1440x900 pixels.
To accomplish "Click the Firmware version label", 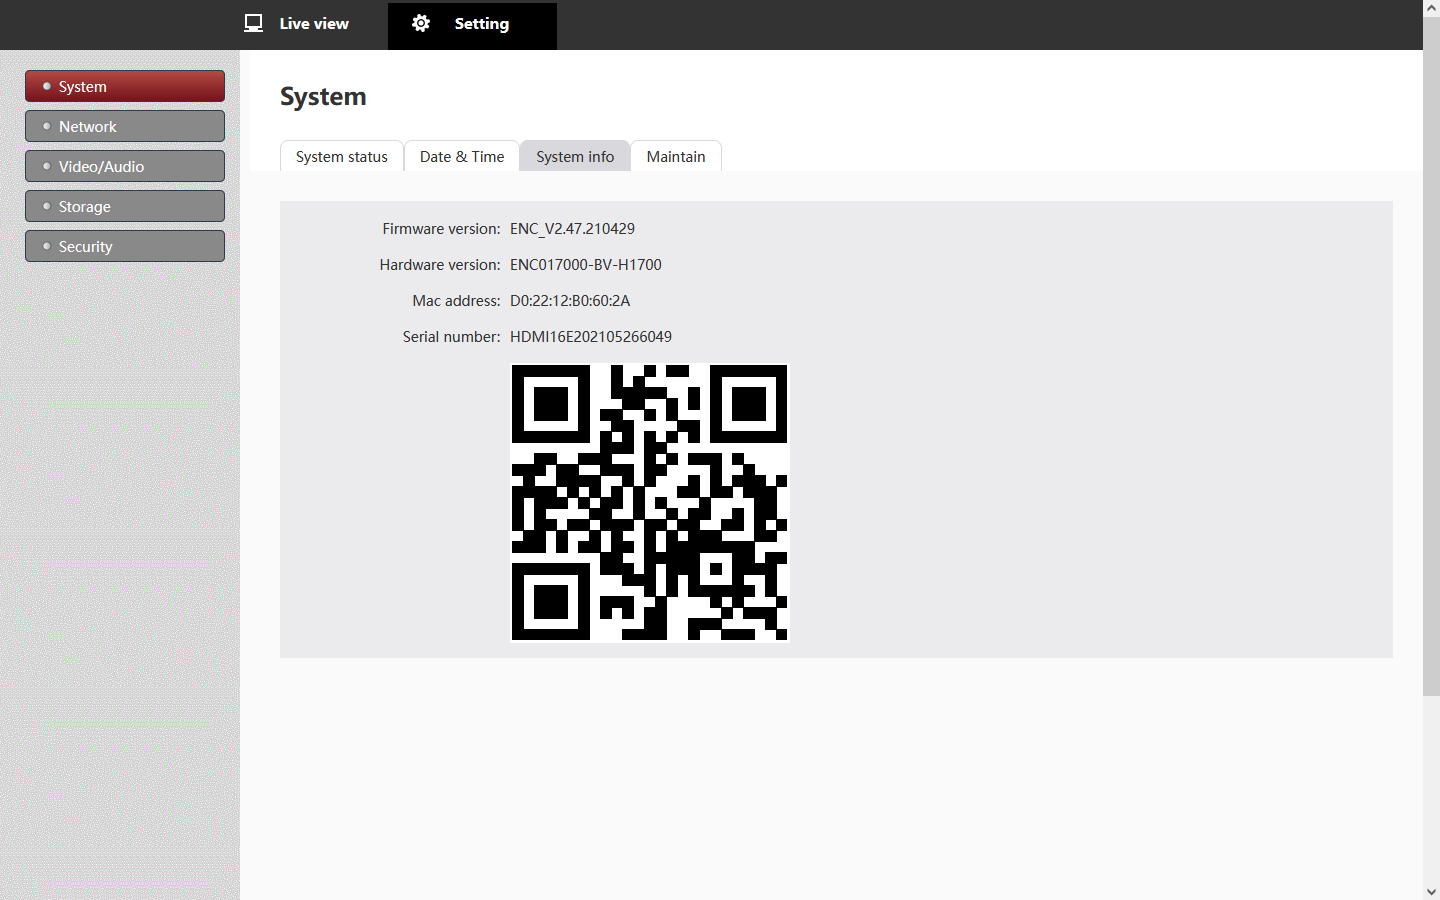I will 441,229.
